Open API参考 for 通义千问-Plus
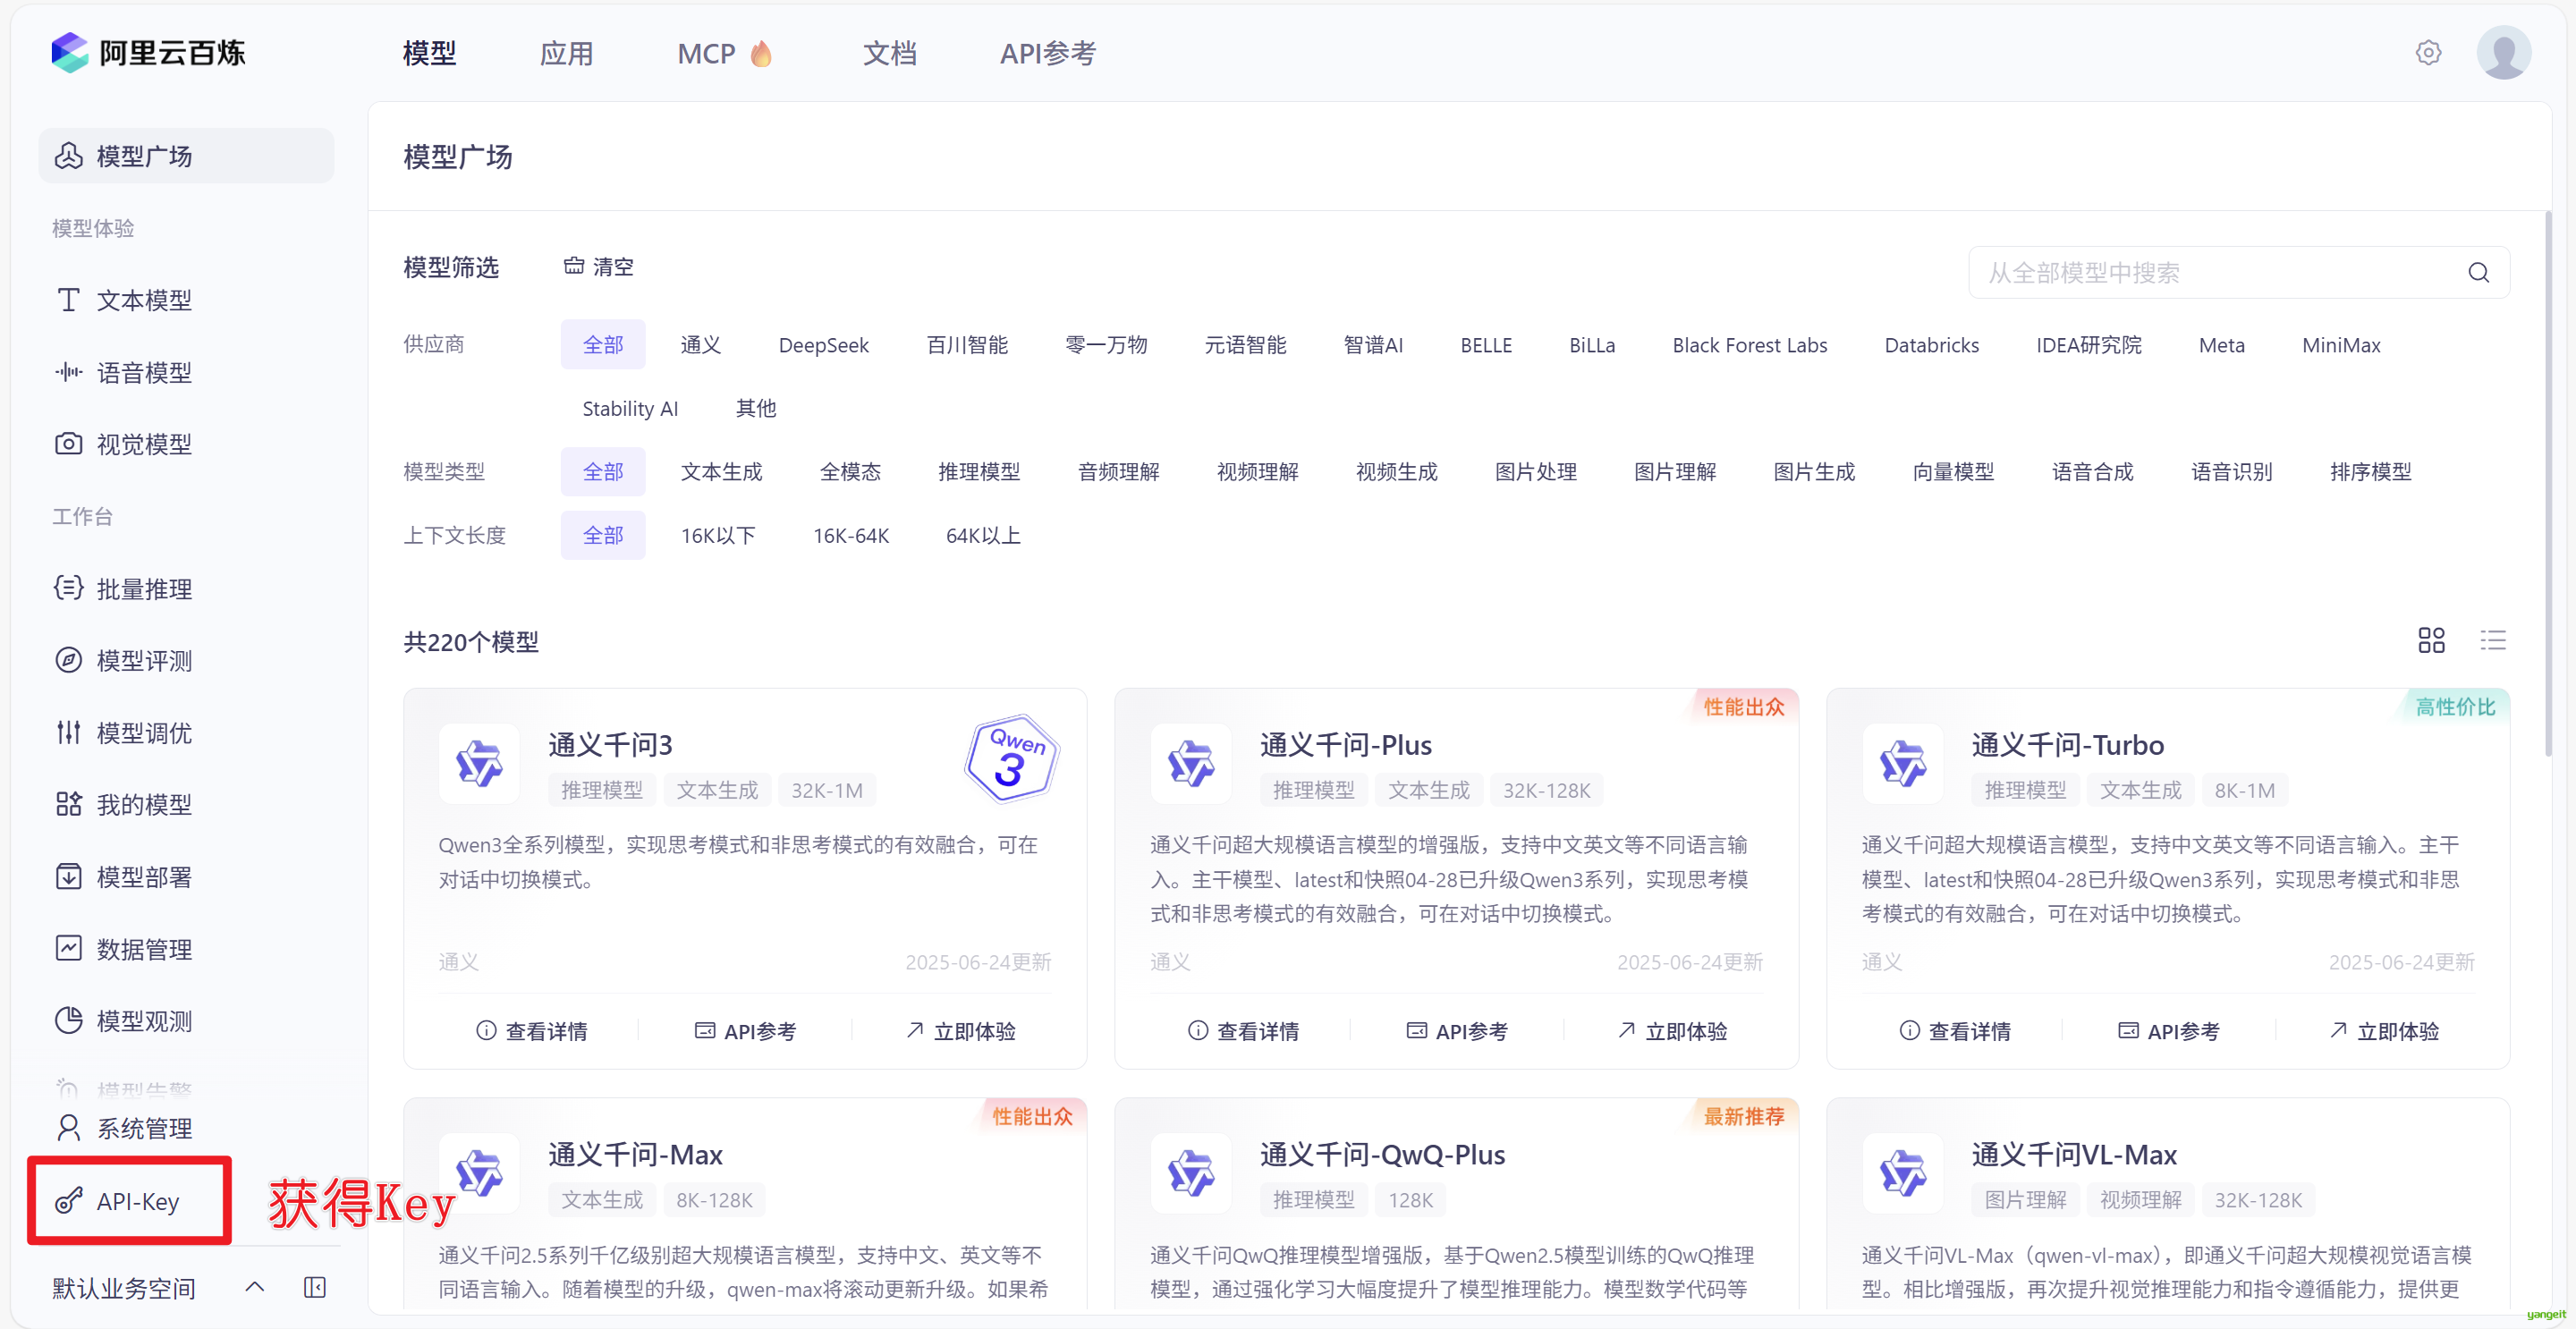 (1457, 1030)
